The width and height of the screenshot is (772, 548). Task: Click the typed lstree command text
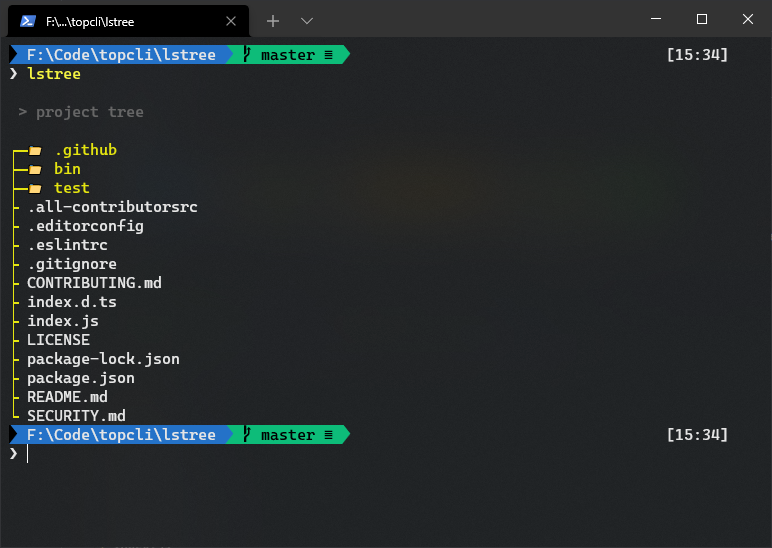(x=54, y=74)
